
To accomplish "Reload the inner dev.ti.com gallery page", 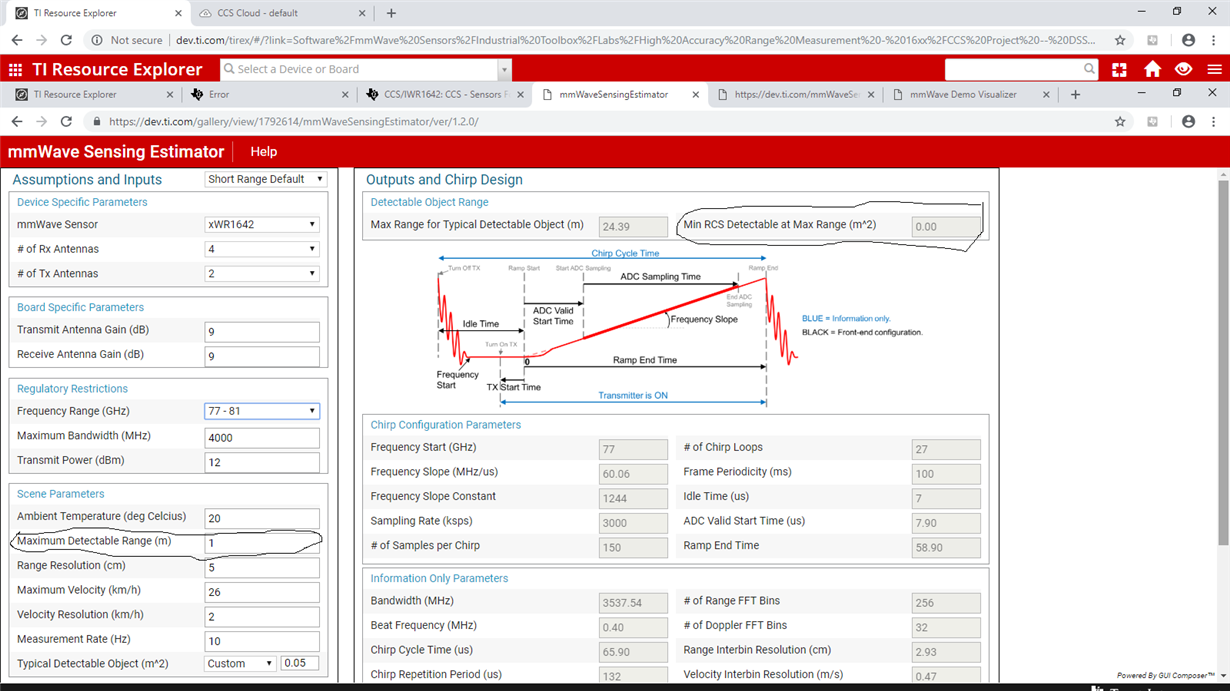I will (x=66, y=121).
